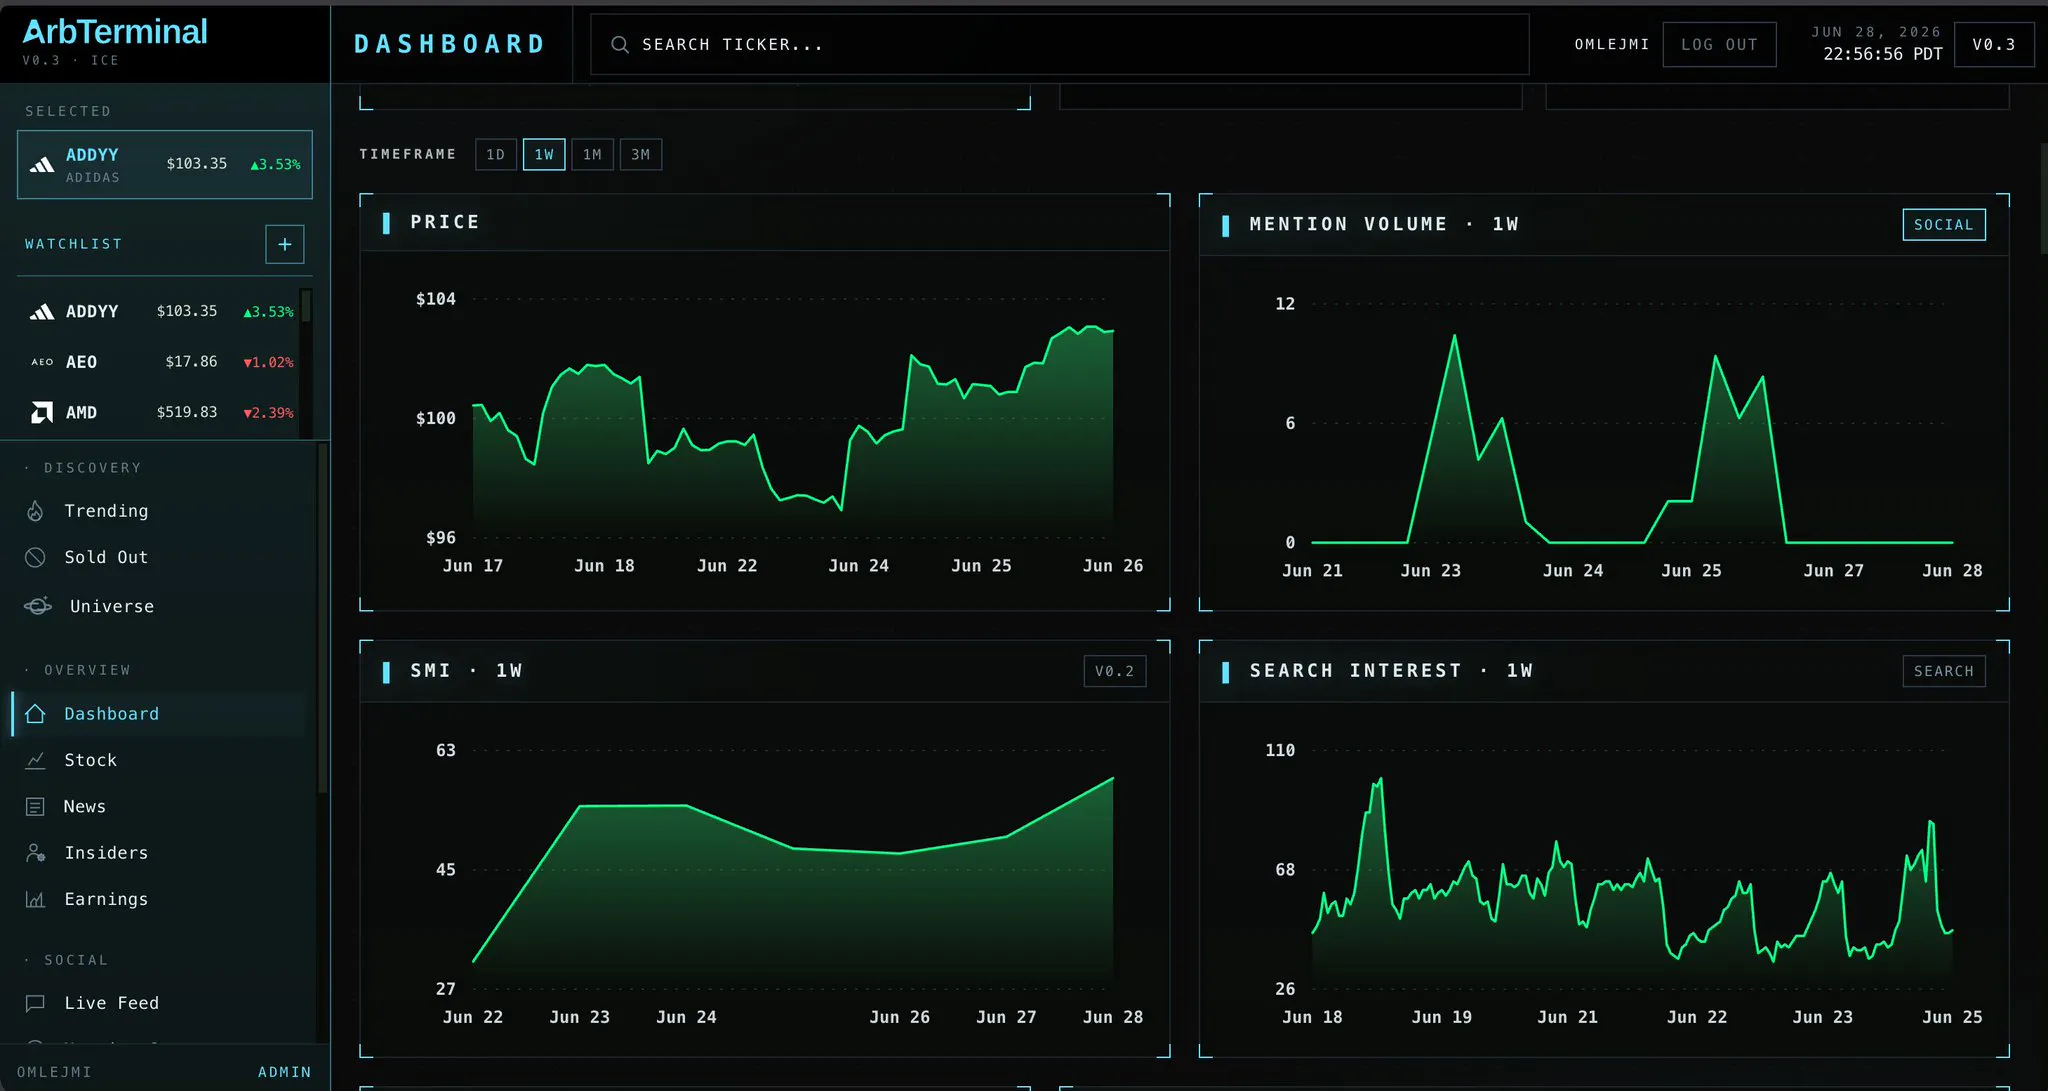Image resolution: width=2048 pixels, height=1091 pixels.
Task: Click the AEO logo icon
Action: (42, 362)
